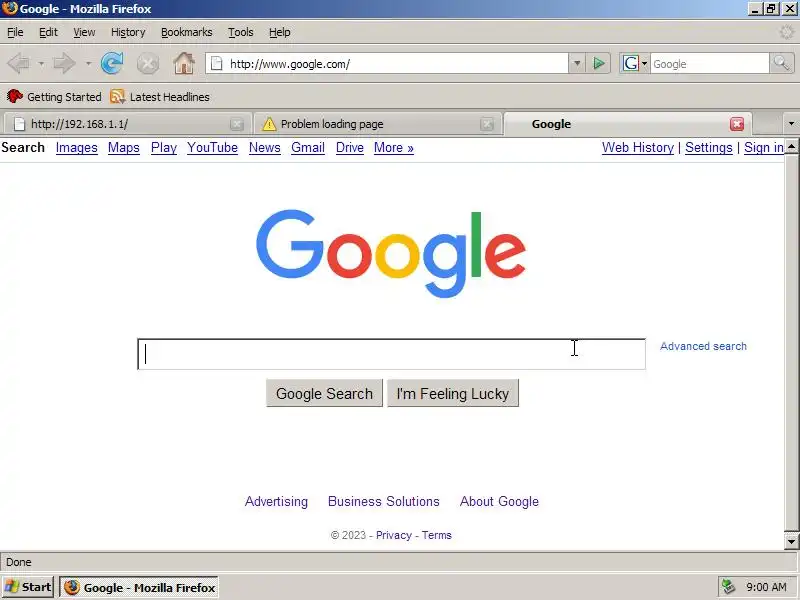Select the Google tab
The width and height of the screenshot is (800, 600).
pyautogui.click(x=628, y=123)
